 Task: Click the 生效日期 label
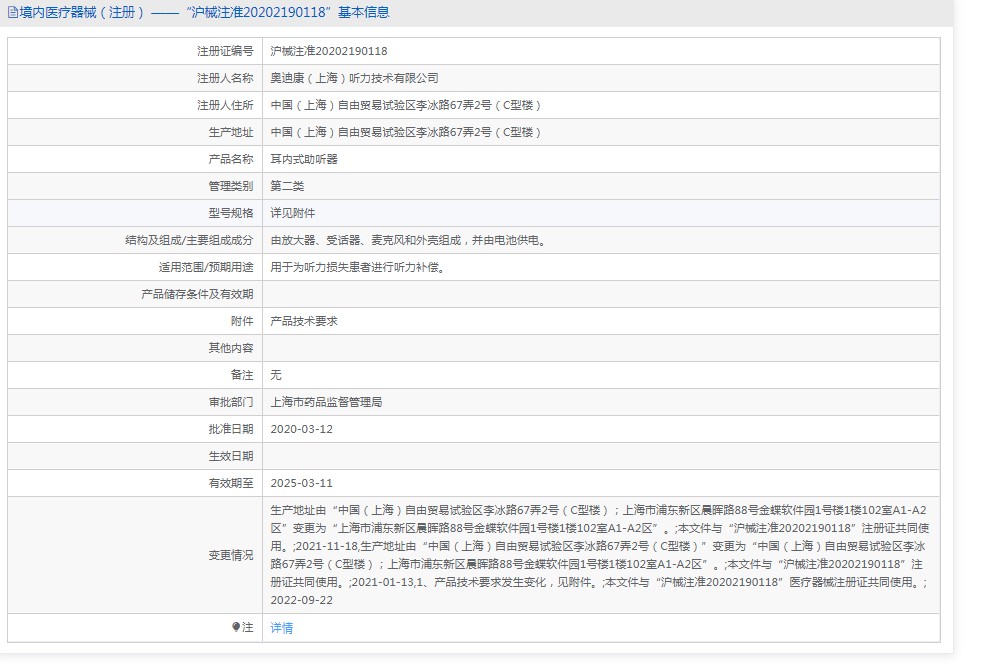tap(230, 456)
